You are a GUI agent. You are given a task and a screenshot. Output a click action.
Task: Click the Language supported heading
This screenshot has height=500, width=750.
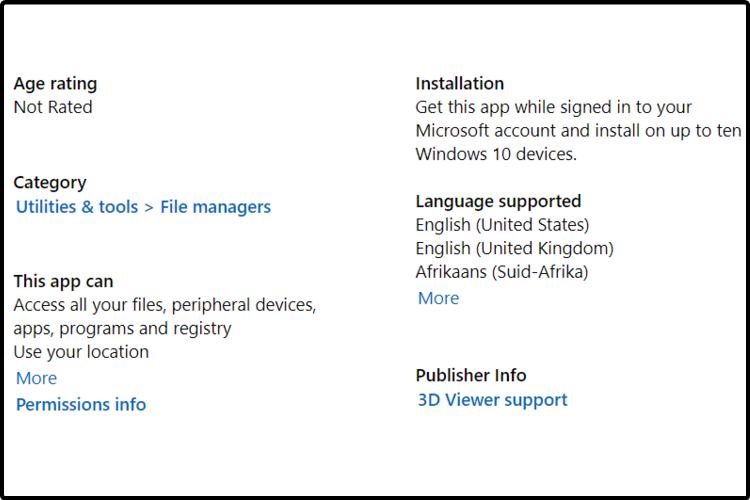(x=498, y=201)
